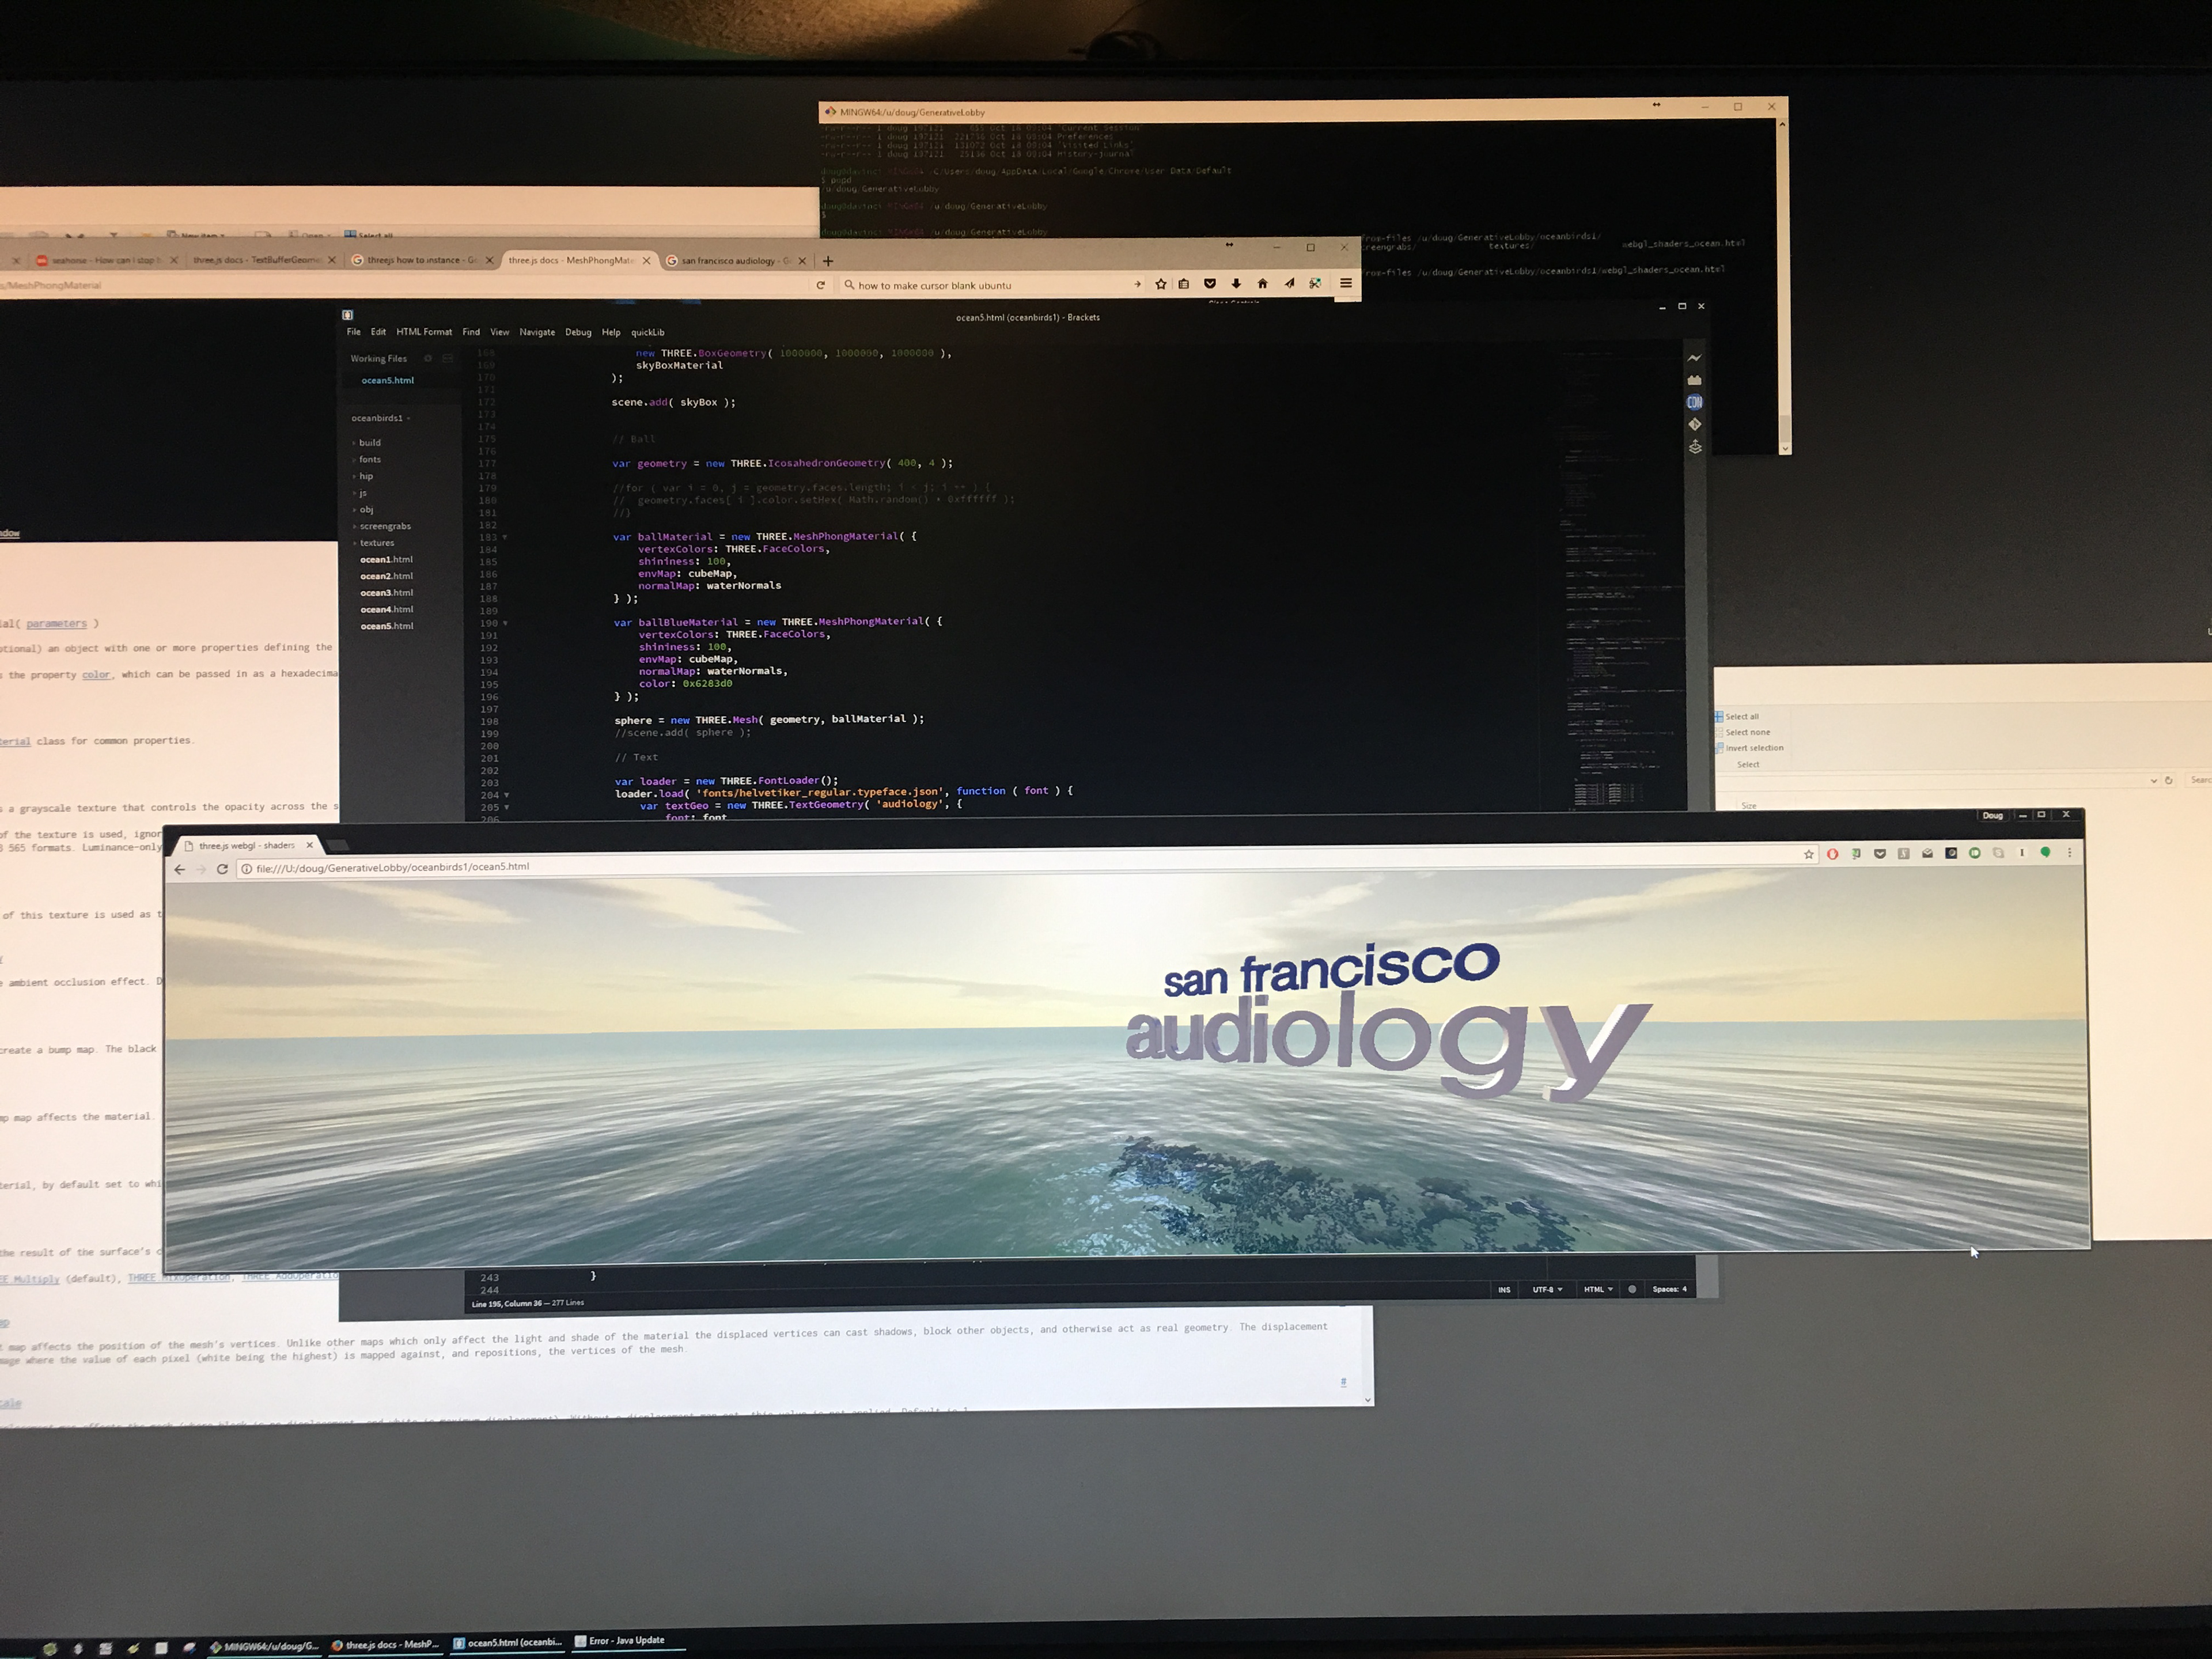Open ocean1.html in the Brackets file tree
Image resolution: width=2212 pixels, height=1659 pixels.
[x=386, y=560]
